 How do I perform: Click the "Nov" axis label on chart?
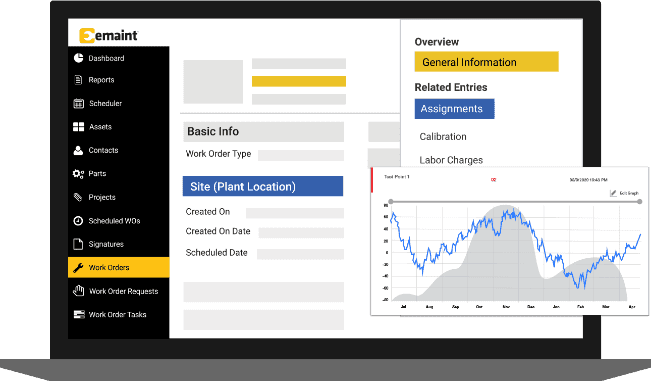click(x=506, y=306)
